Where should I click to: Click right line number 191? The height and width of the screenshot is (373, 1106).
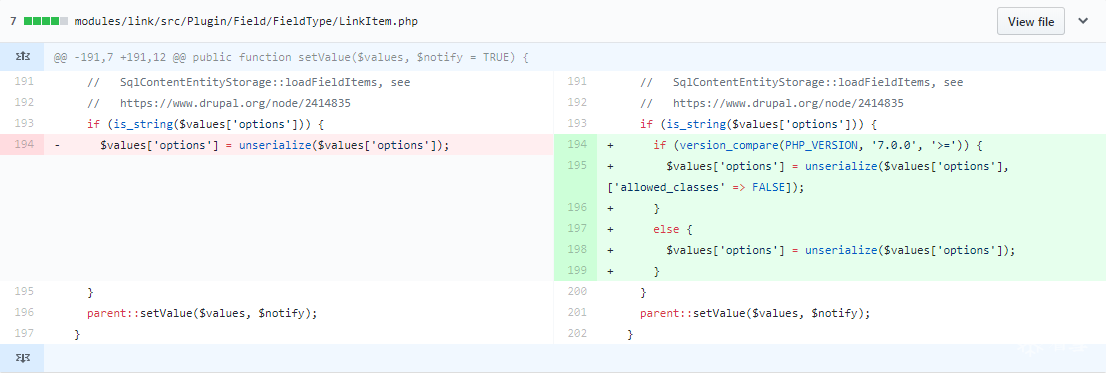577,82
